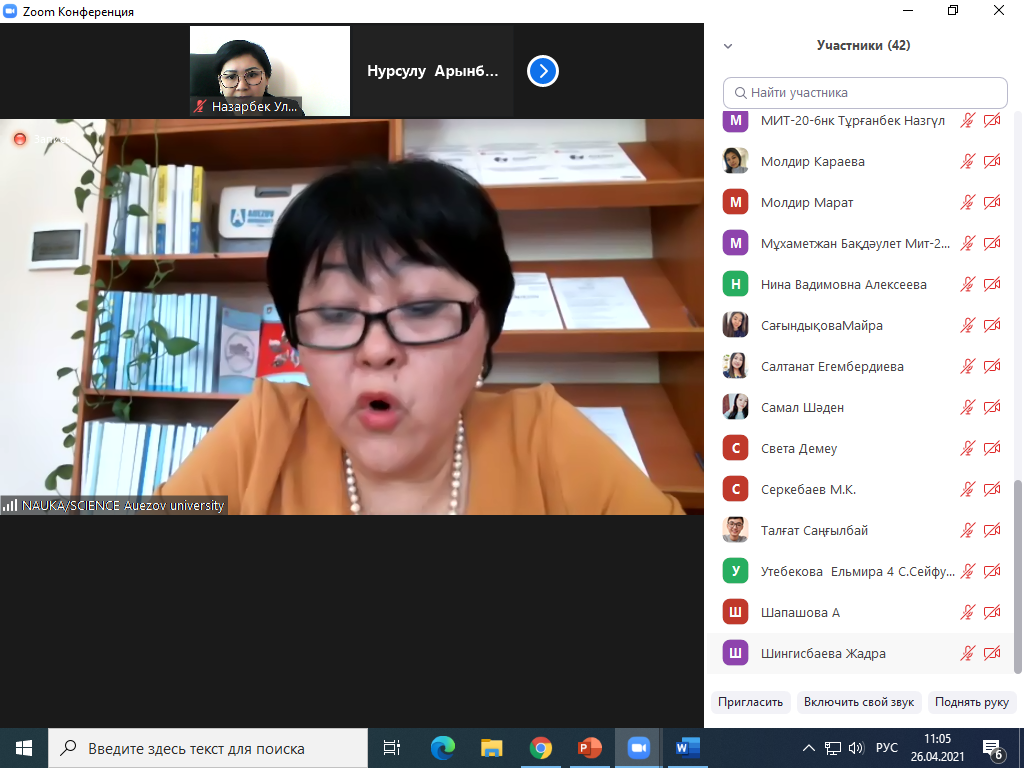Image resolution: width=1024 pixels, height=768 pixels.
Task: Click camera-off icon next to Света Демеу
Action: (x=992, y=449)
